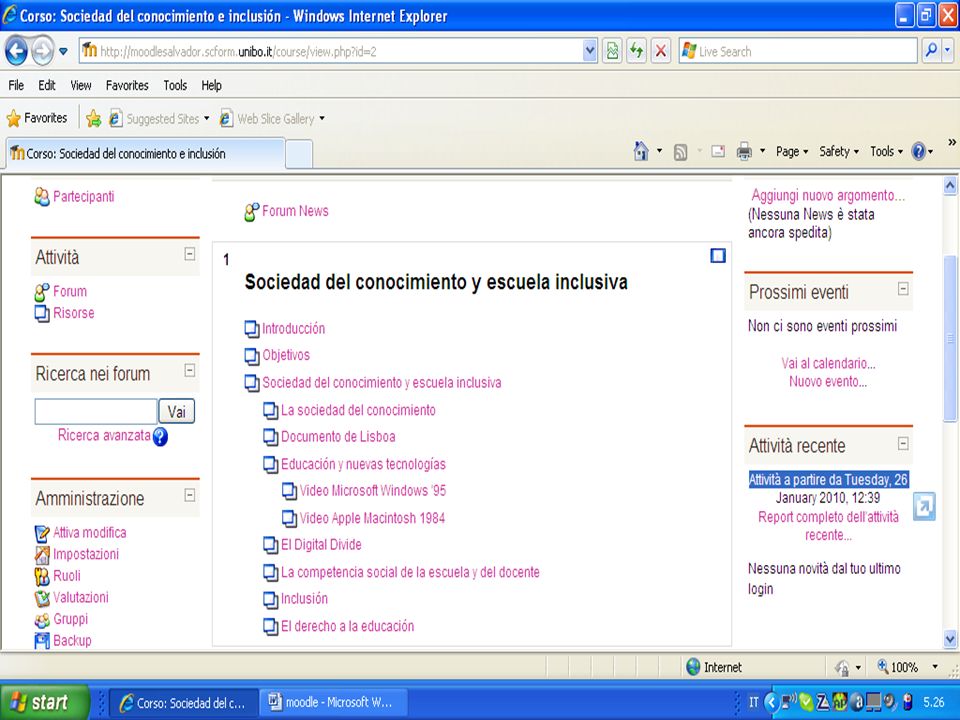Viewport: 960px width, 720px height.
Task: Open Favorites star button
Action: click(37, 118)
